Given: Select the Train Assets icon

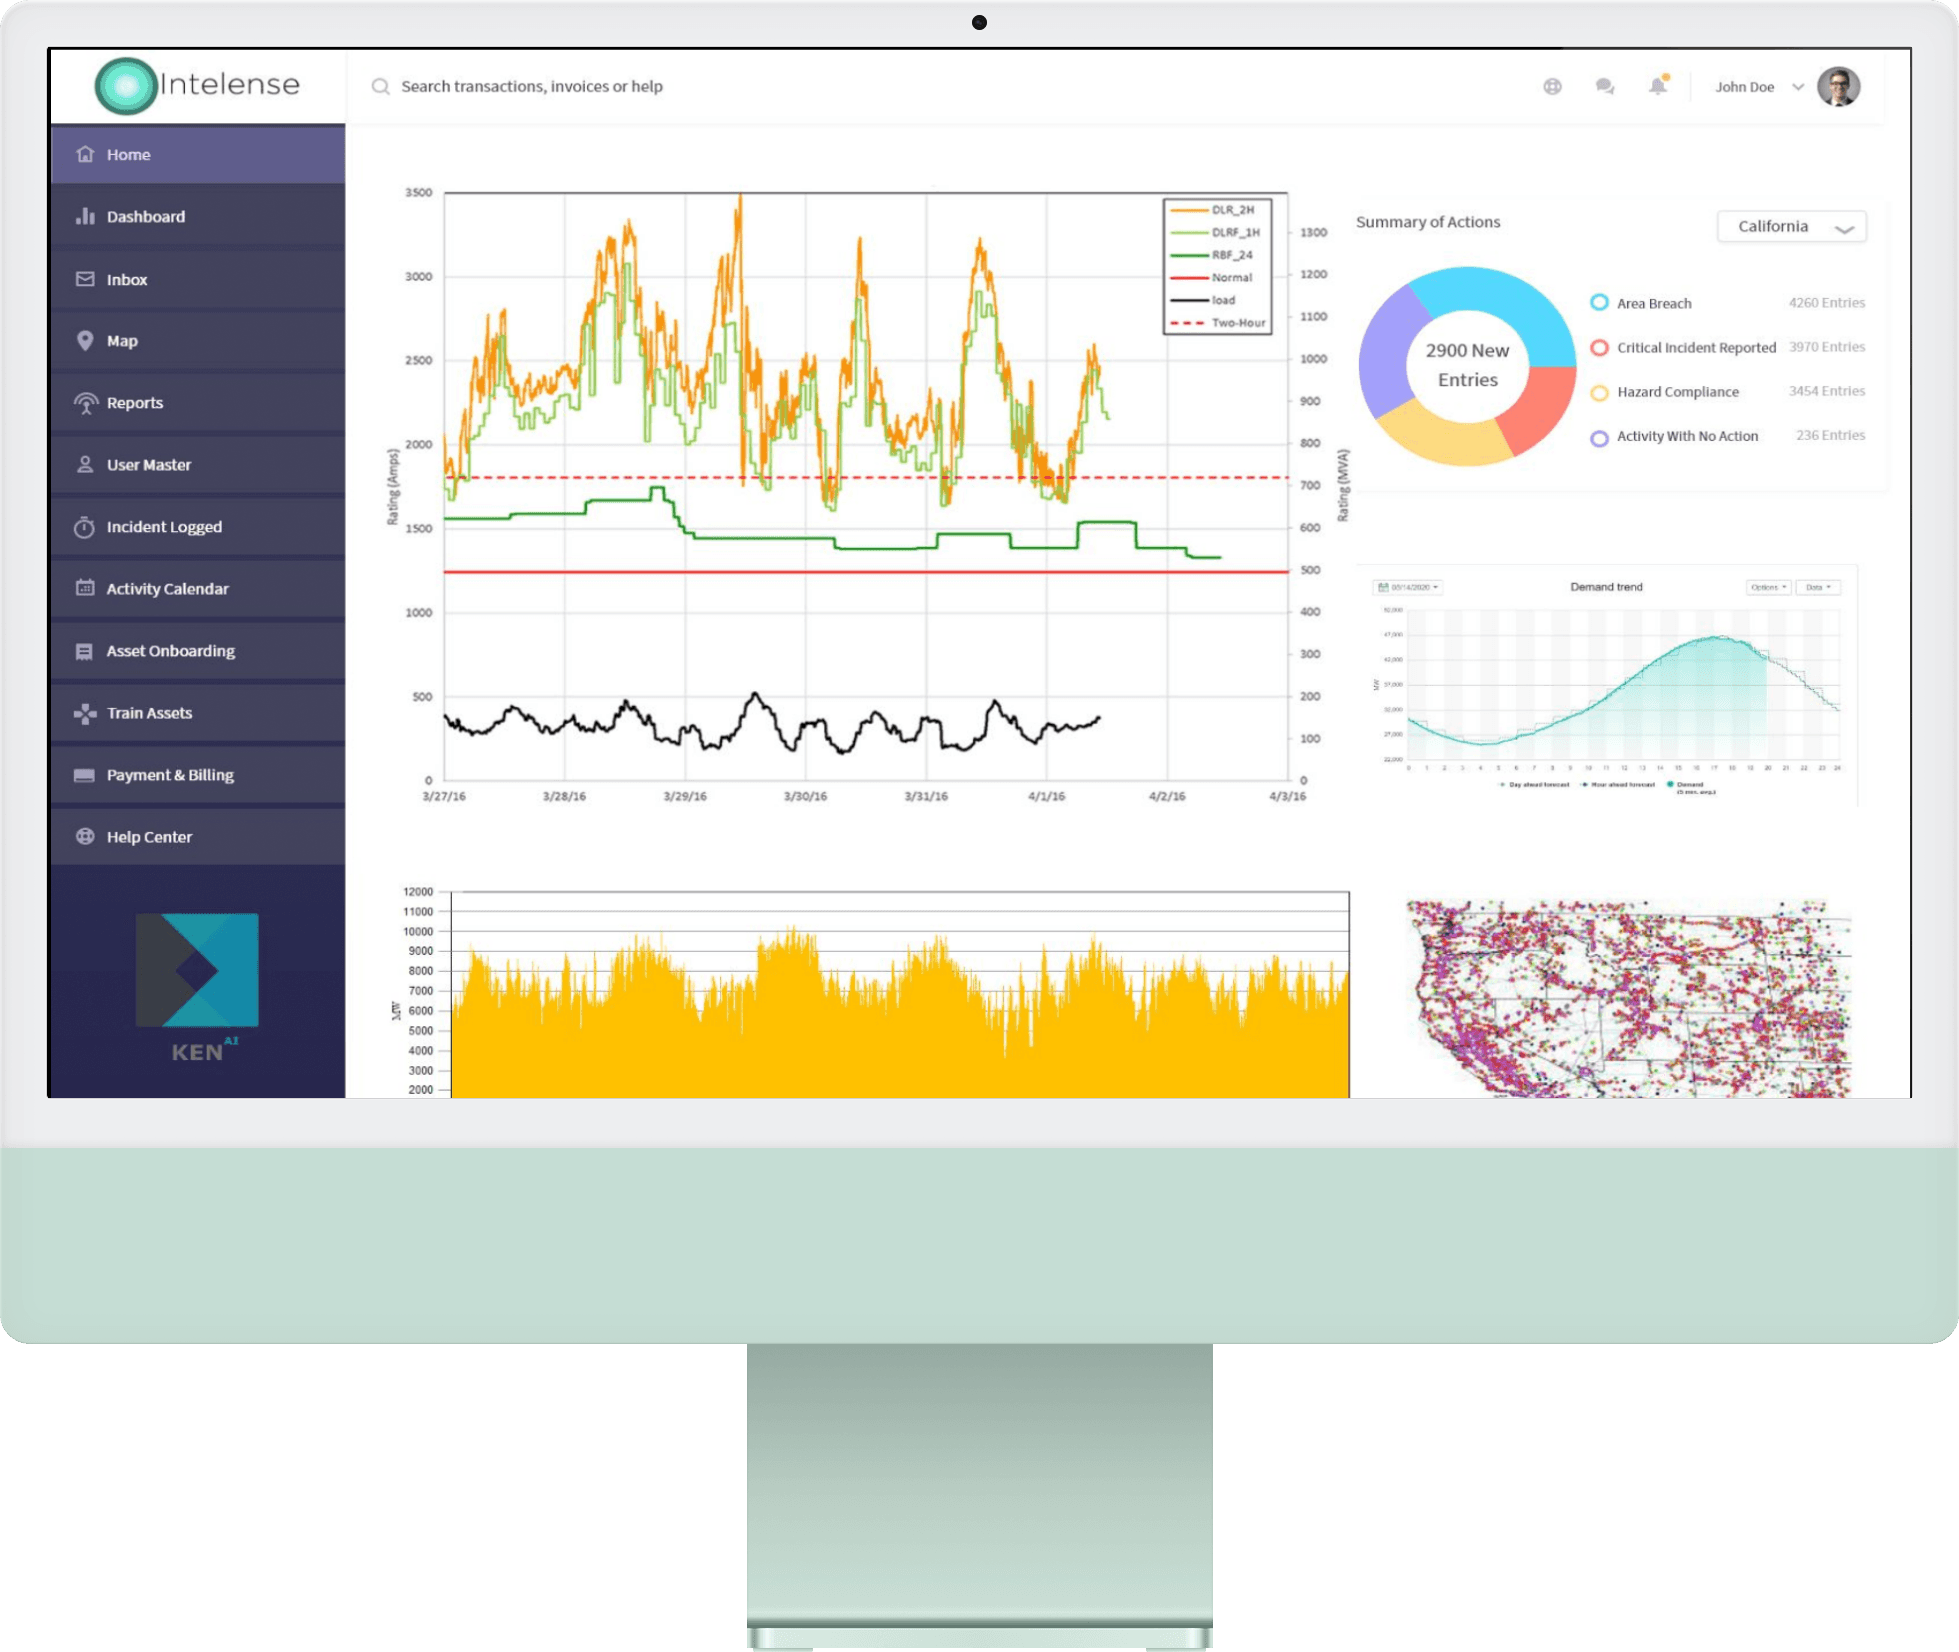Looking at the screenshot, I should (x=86, y=713).
